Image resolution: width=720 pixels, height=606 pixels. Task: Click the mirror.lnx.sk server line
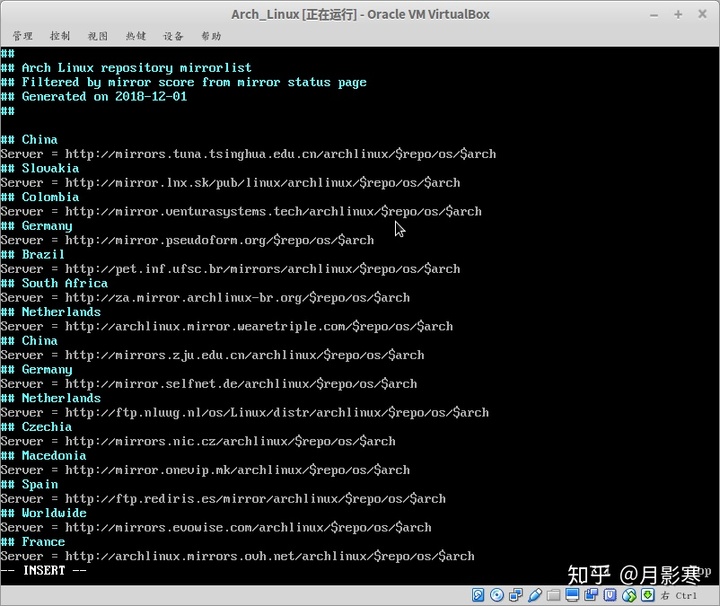(231, 183)
